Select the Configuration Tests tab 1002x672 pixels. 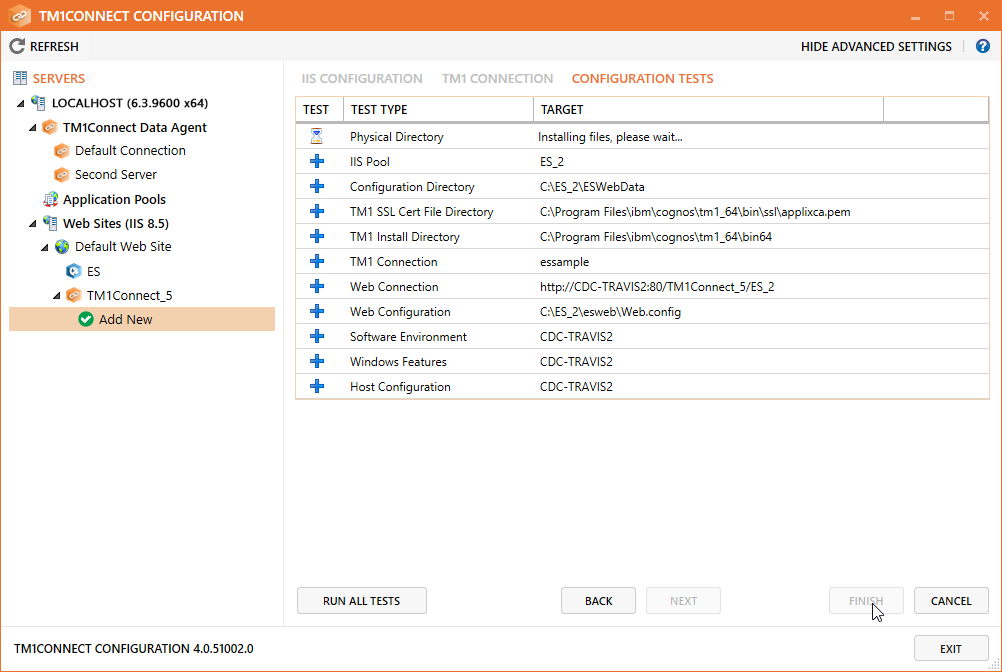click(x=642, y=79)
